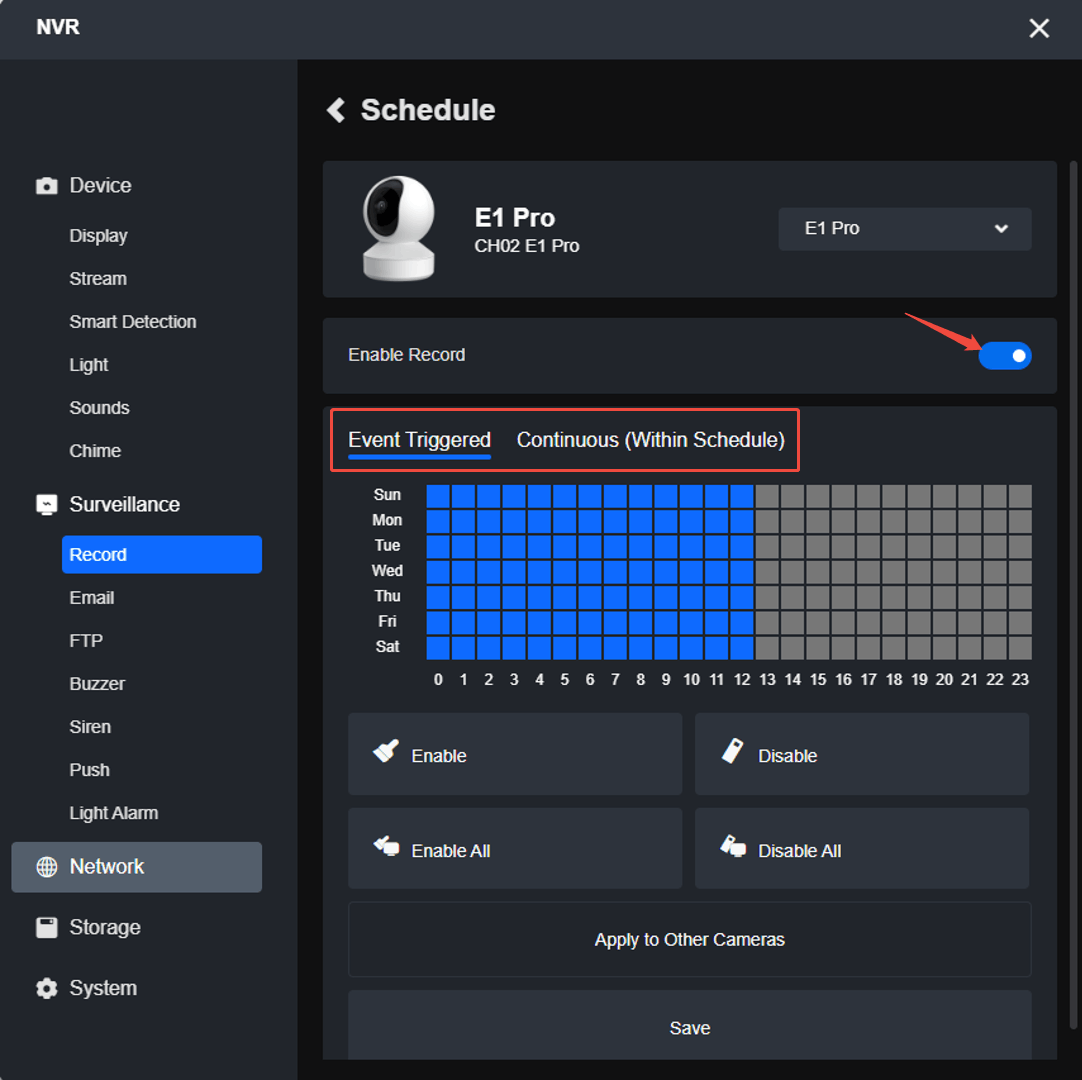
Task: Open Siren settings
Action: click(x=90, y=727)
